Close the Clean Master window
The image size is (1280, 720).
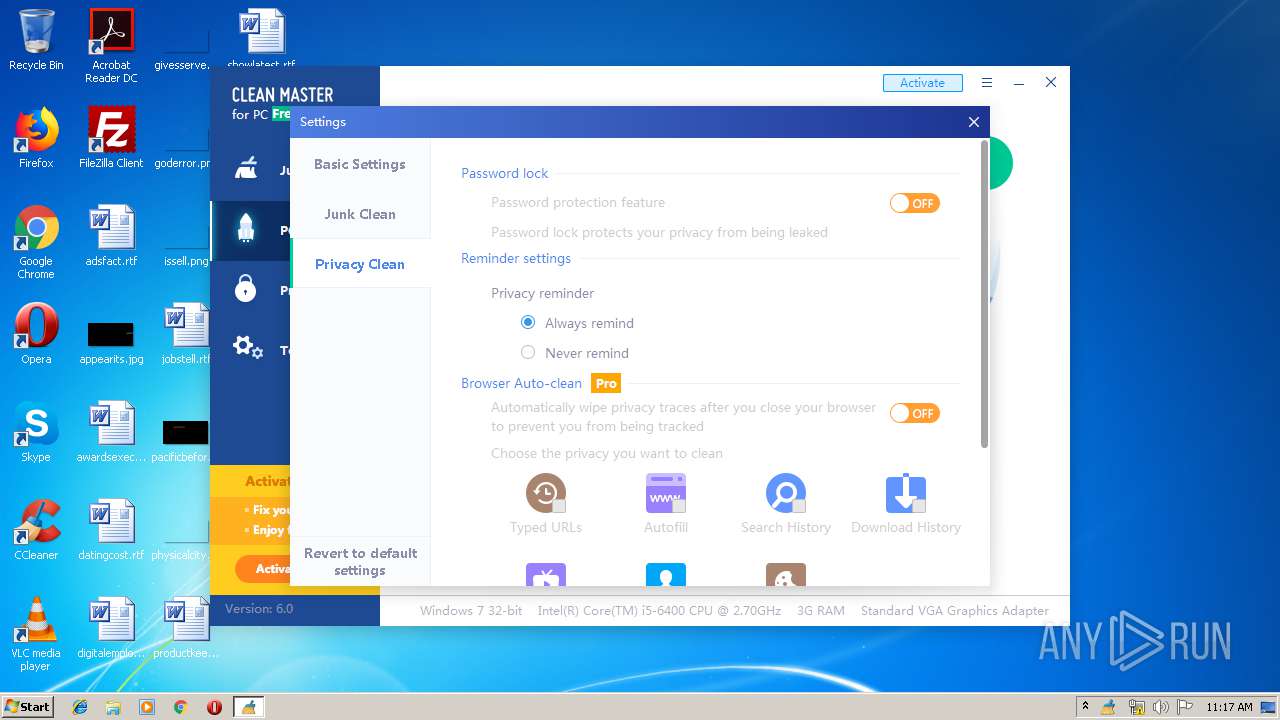tap(1051, 83)
